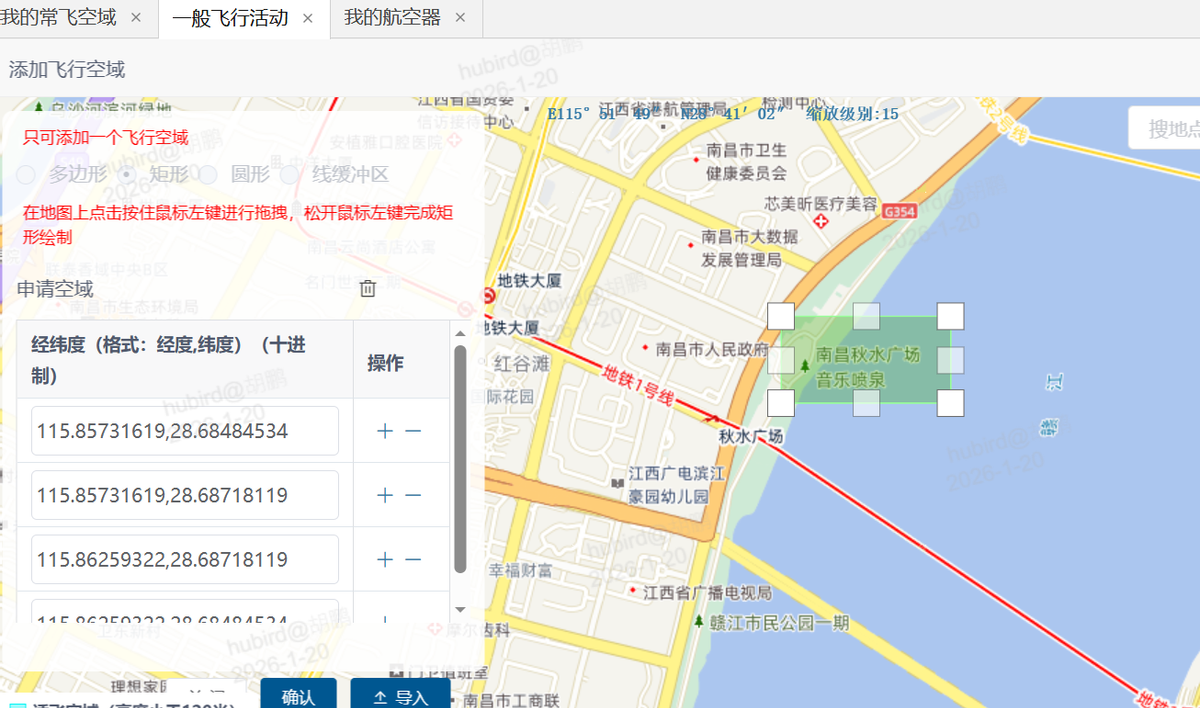Image resolution: width=1200 pixels, height=708 pixels.
Task: Click the hospital icon beside 芯美昕医疗美容
Action: pos(821,221)
